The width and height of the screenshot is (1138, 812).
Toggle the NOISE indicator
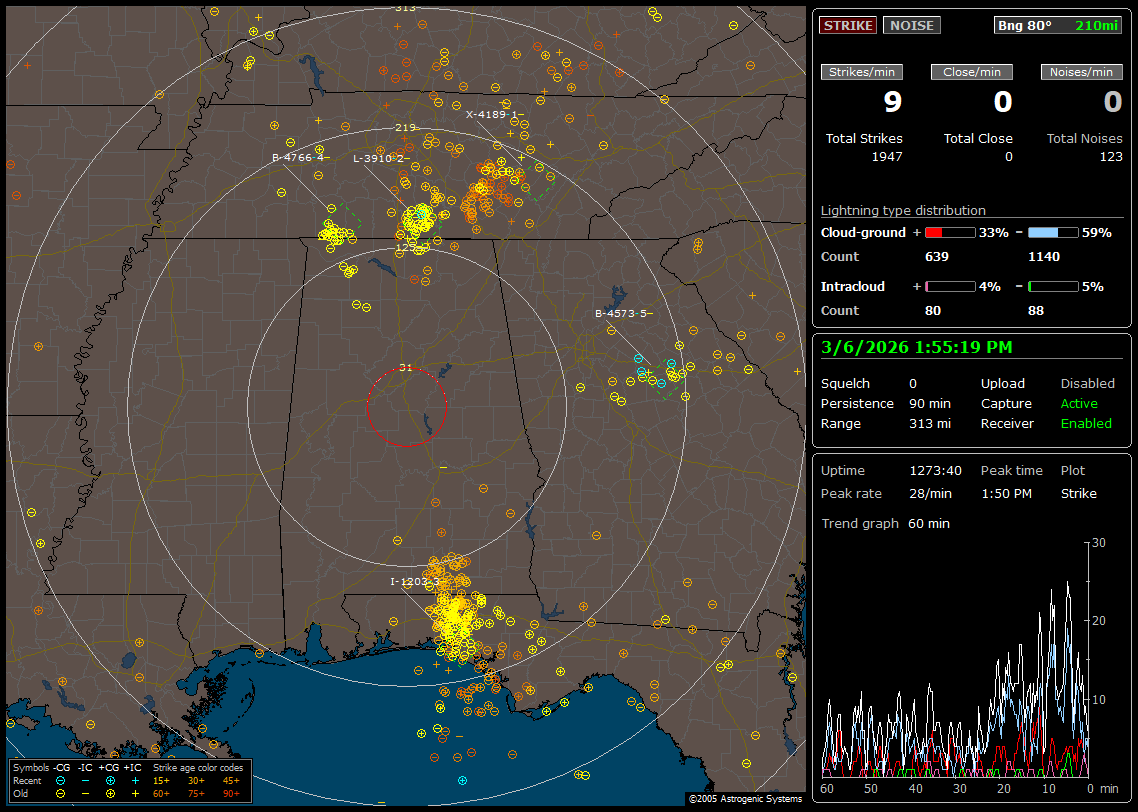[911, 25]
